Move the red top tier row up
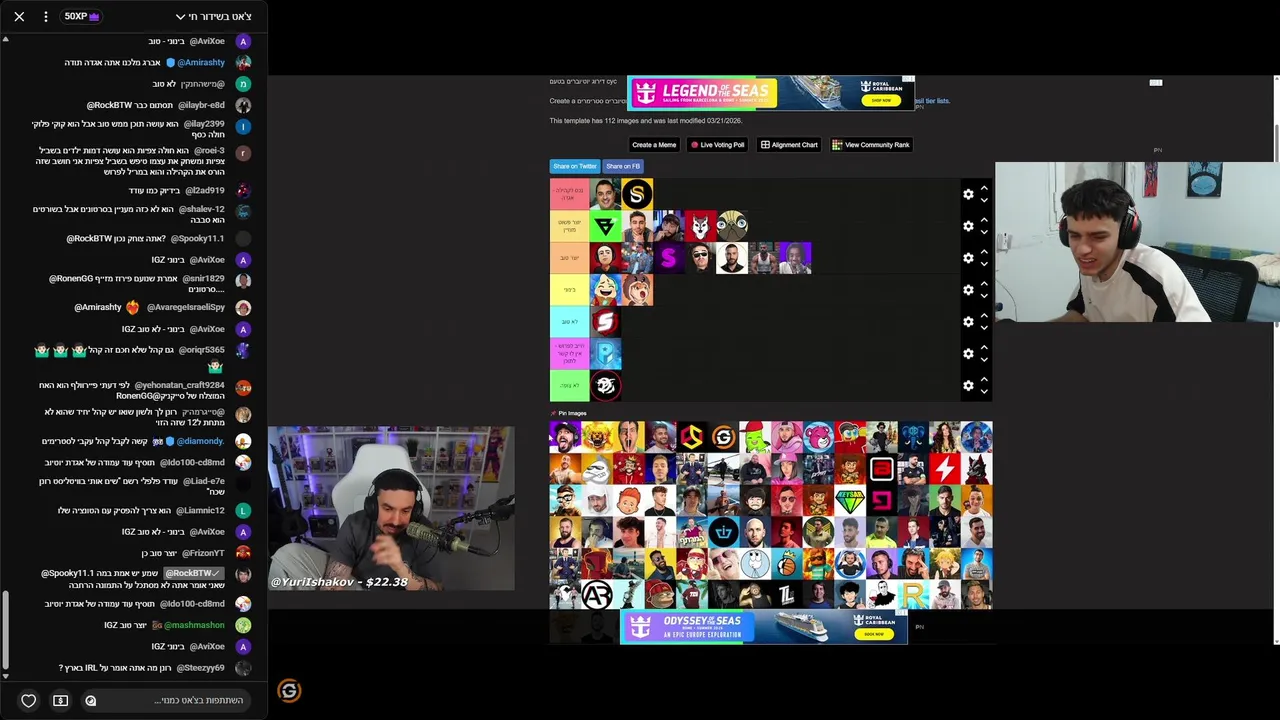The height and width of the screenshot is (720, 1280). [984, 187]
